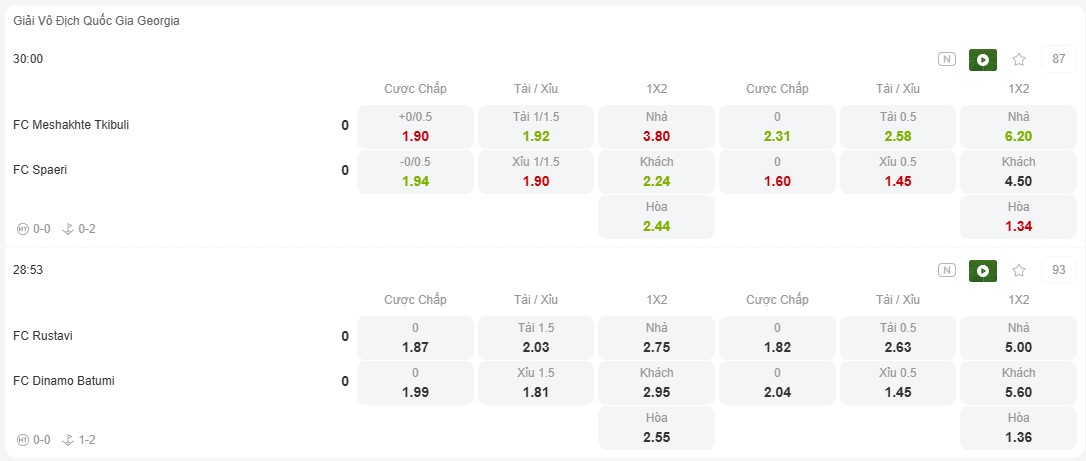Show all 87 markets for first match
Viewport: 1086px width, 461px height.
tap(1059, 59)
